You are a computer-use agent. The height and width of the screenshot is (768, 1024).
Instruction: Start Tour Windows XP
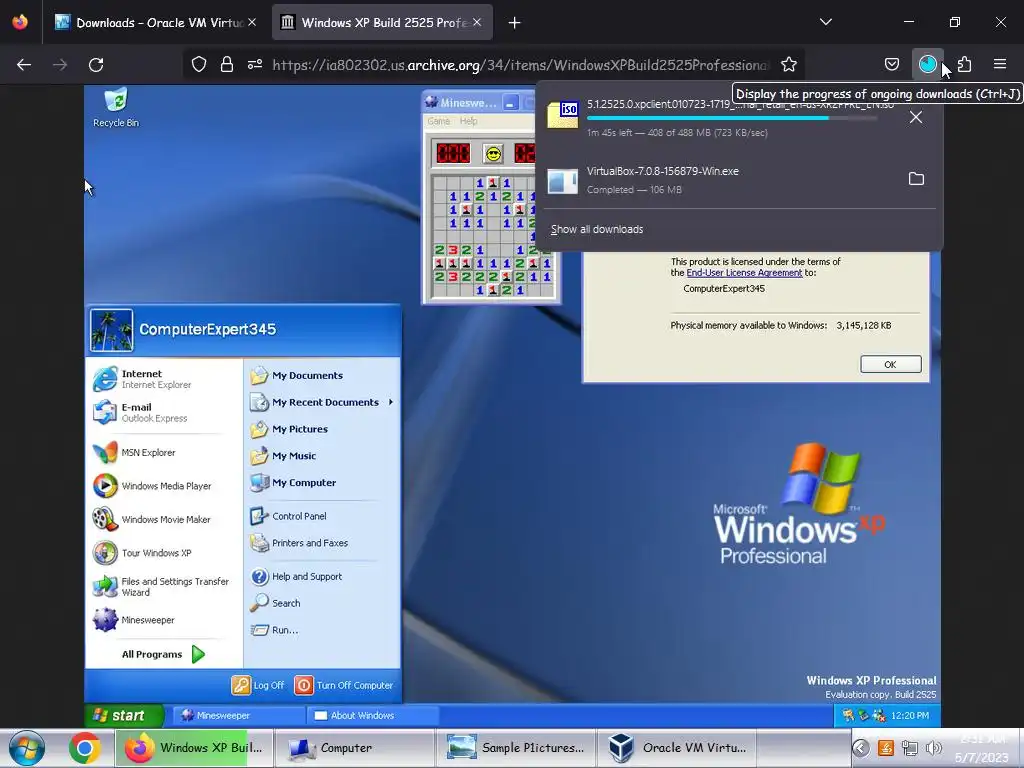point(142,552)
